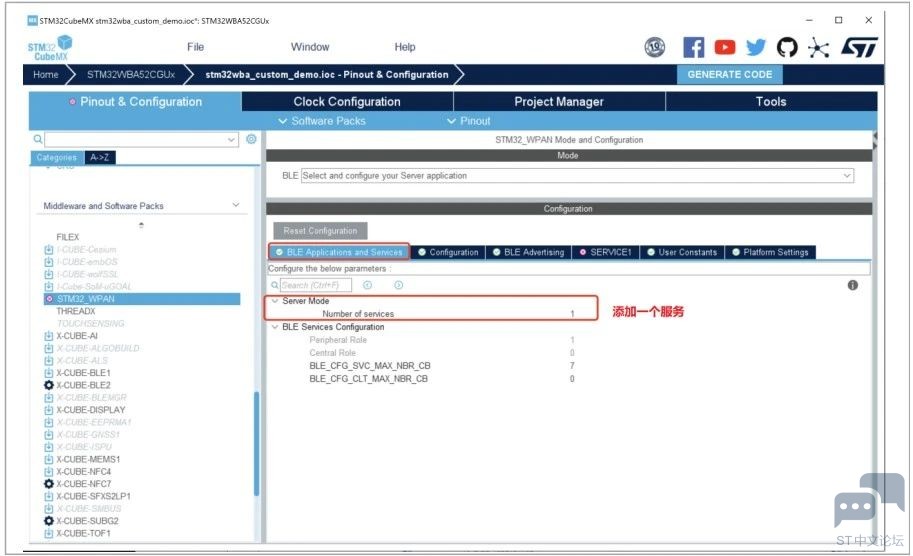The width and height of the screenshot is (913, 556).
Task: Open the YouTube icon link
Action: (x=724, y=47)
